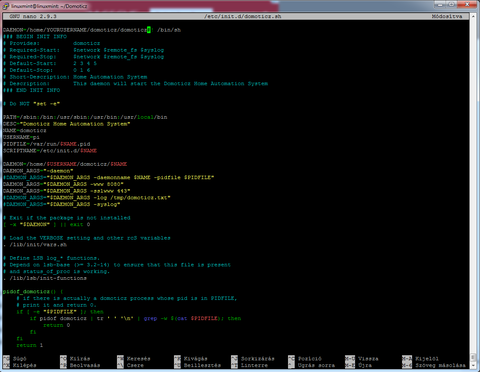Click the GNU nano 2.9.3 header text
Image resolution: width=480 pixels, height=372 pixels.
(33, 16)
